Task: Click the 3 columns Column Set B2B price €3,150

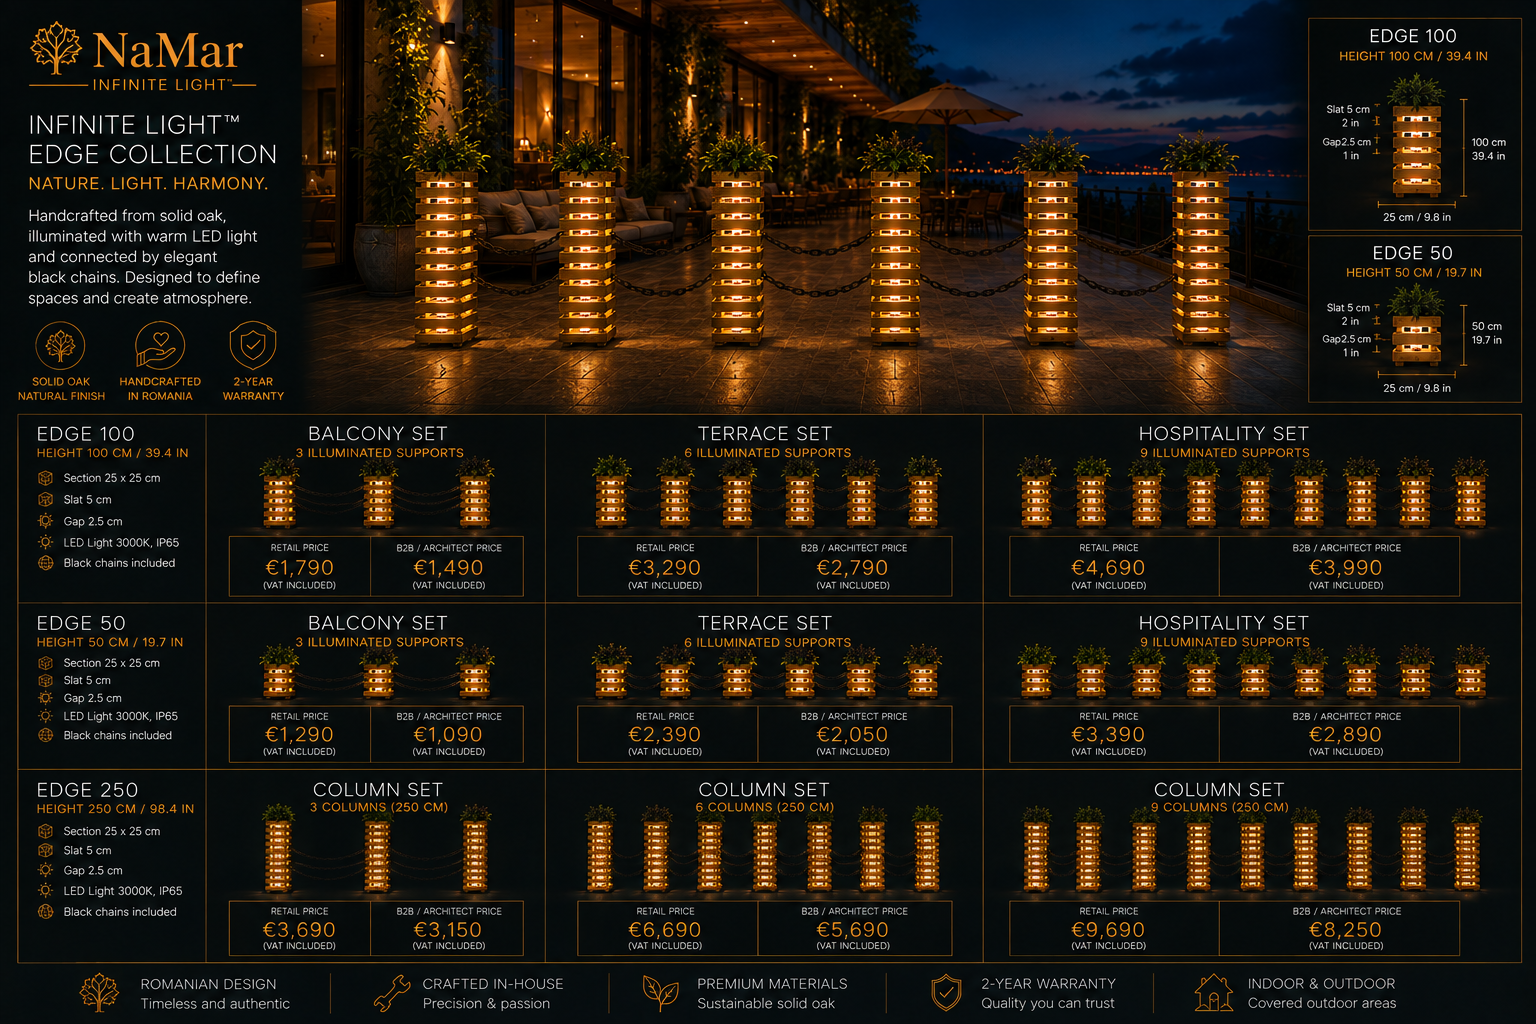Action: coord(449,930)
